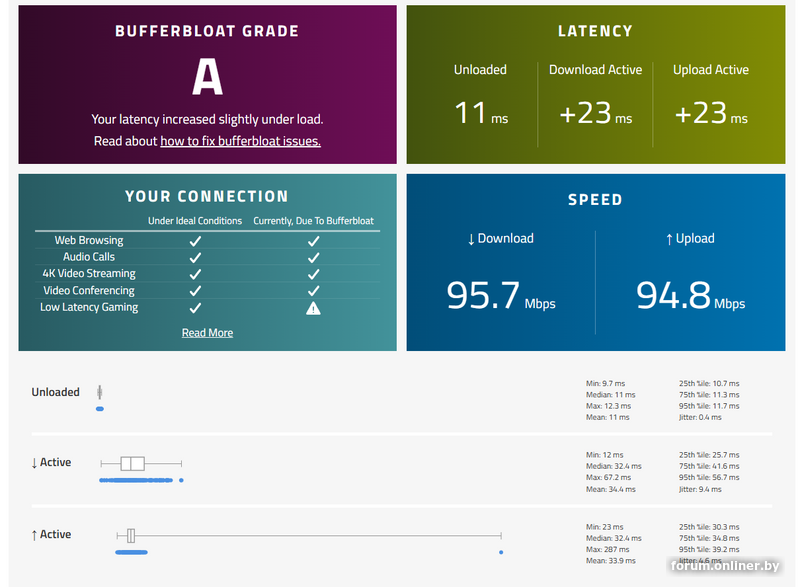Click Audio Calls checkmark under Ideal Conditions
The image size is (800, 587).
point(195,258)
